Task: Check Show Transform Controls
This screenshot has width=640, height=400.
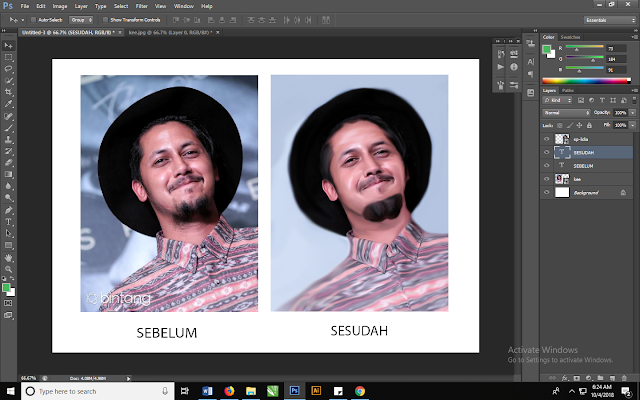Action: point(104,19)
